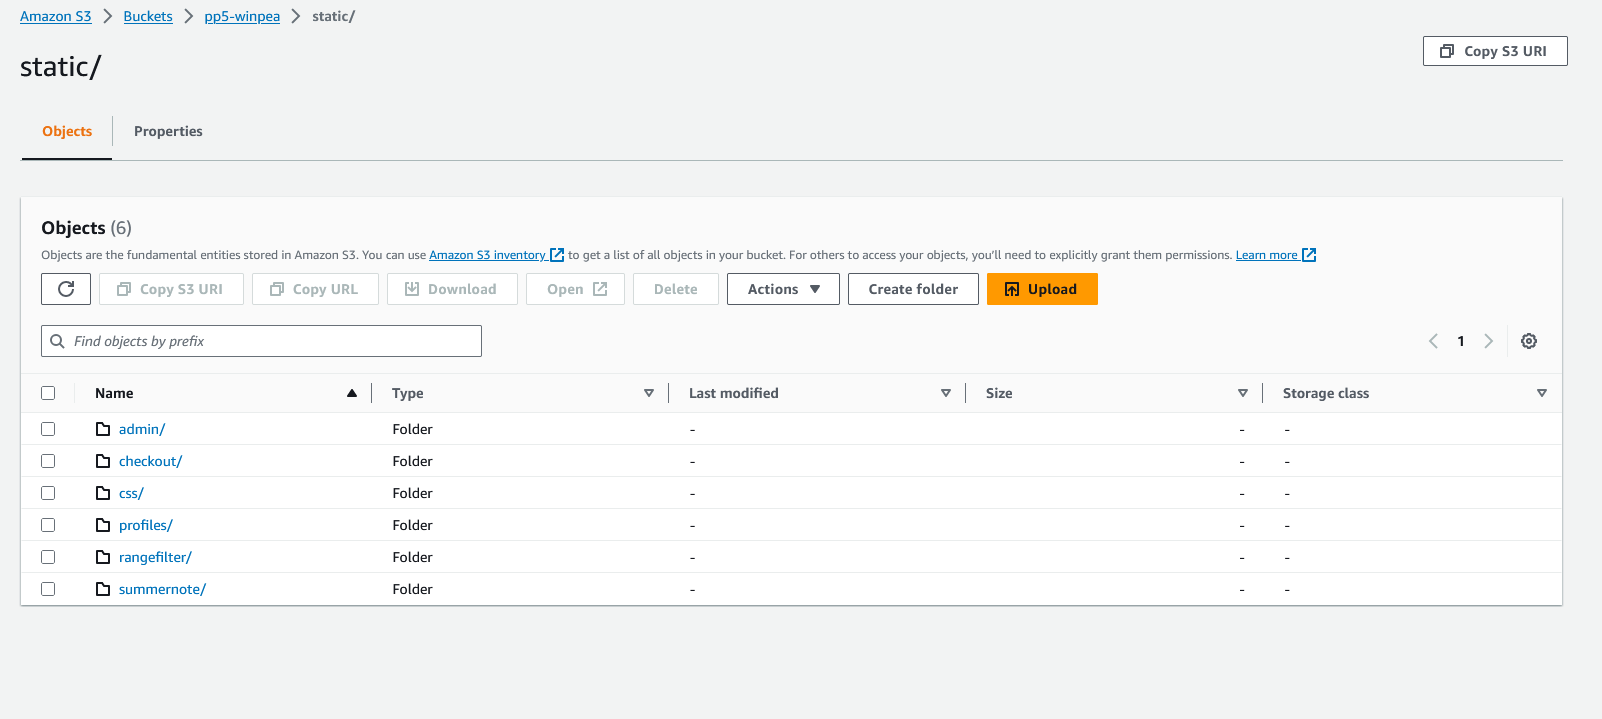Open the table preferences gear icon
This screenshot has width=1602, height=719.
click(1529, 341)
